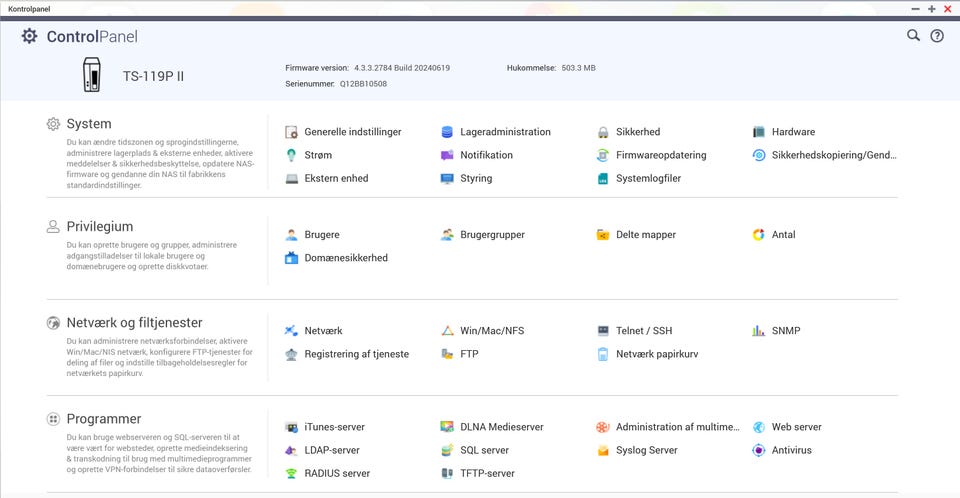Select the Privilegium section heading

pyautogui.click(x=99, y=227)
